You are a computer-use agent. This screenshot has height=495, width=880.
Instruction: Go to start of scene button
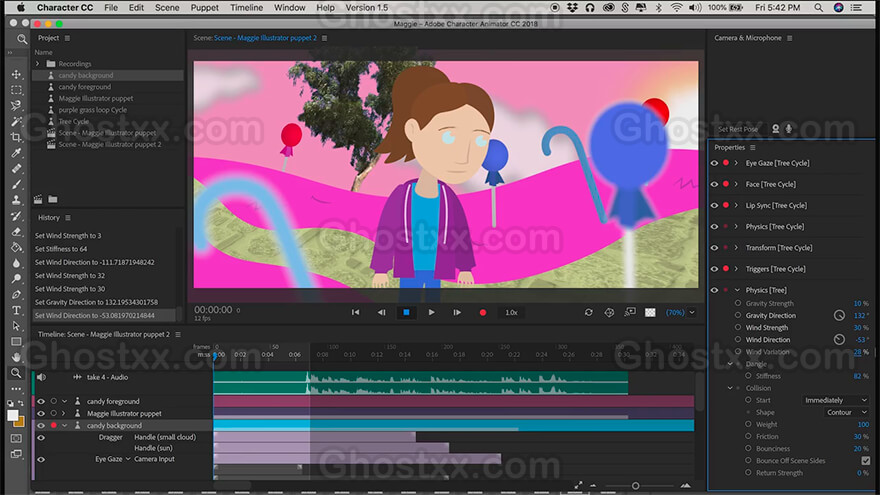[x=355, y=312]
